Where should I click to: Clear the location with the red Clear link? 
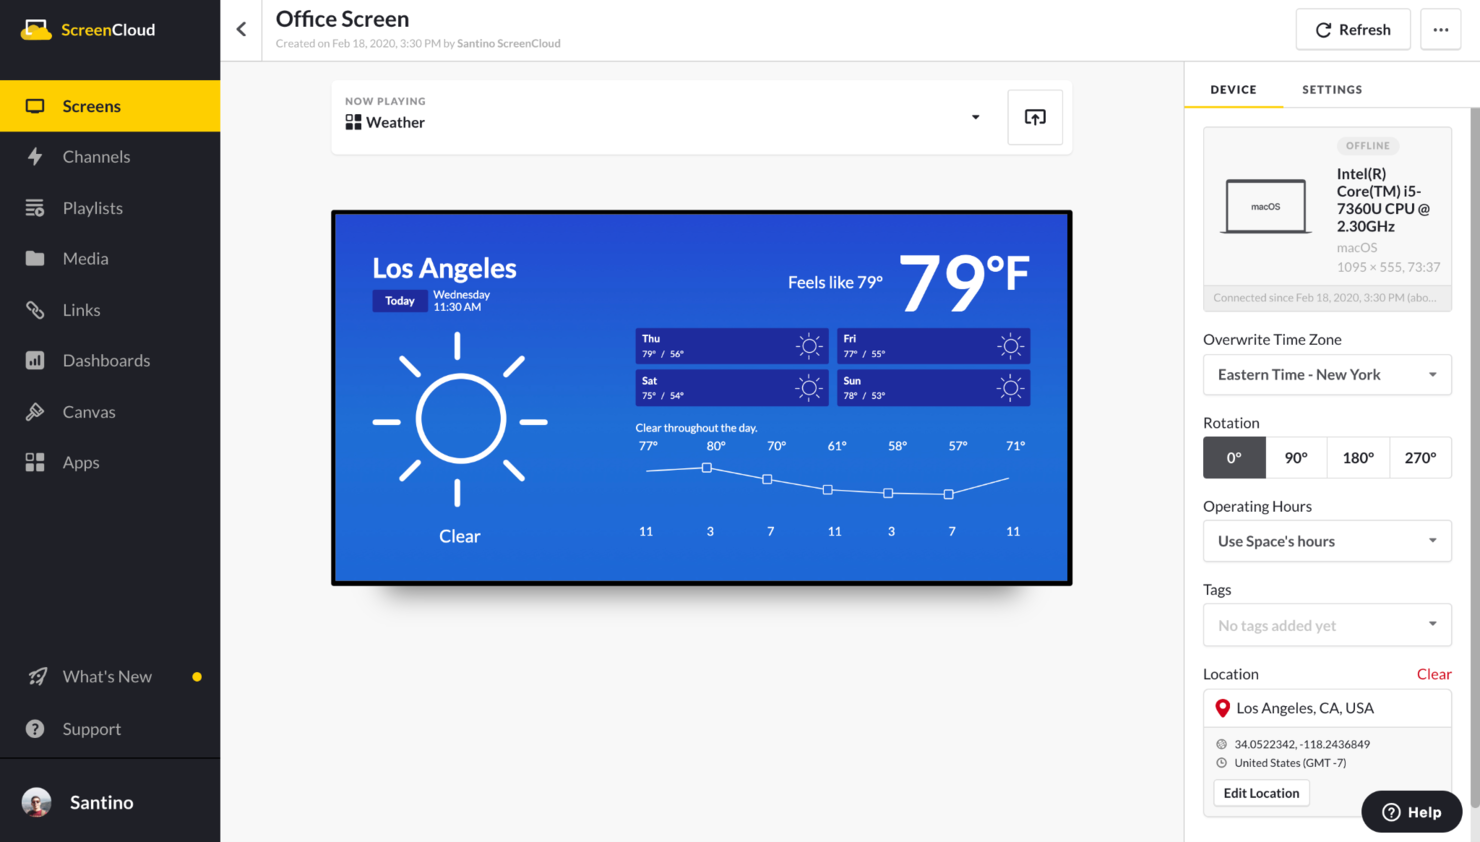[1434, 674]
